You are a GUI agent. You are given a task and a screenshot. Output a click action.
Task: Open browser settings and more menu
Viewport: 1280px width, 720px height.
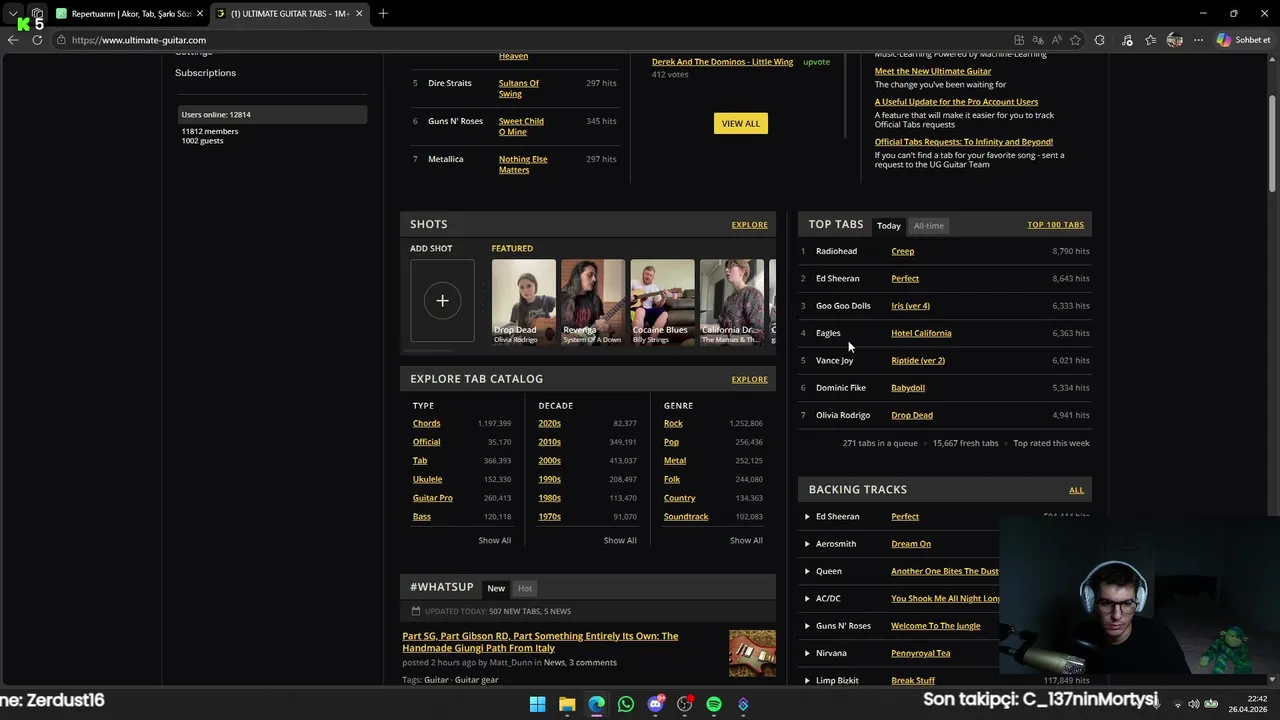pyautogui.click(x=1198, y=40)
